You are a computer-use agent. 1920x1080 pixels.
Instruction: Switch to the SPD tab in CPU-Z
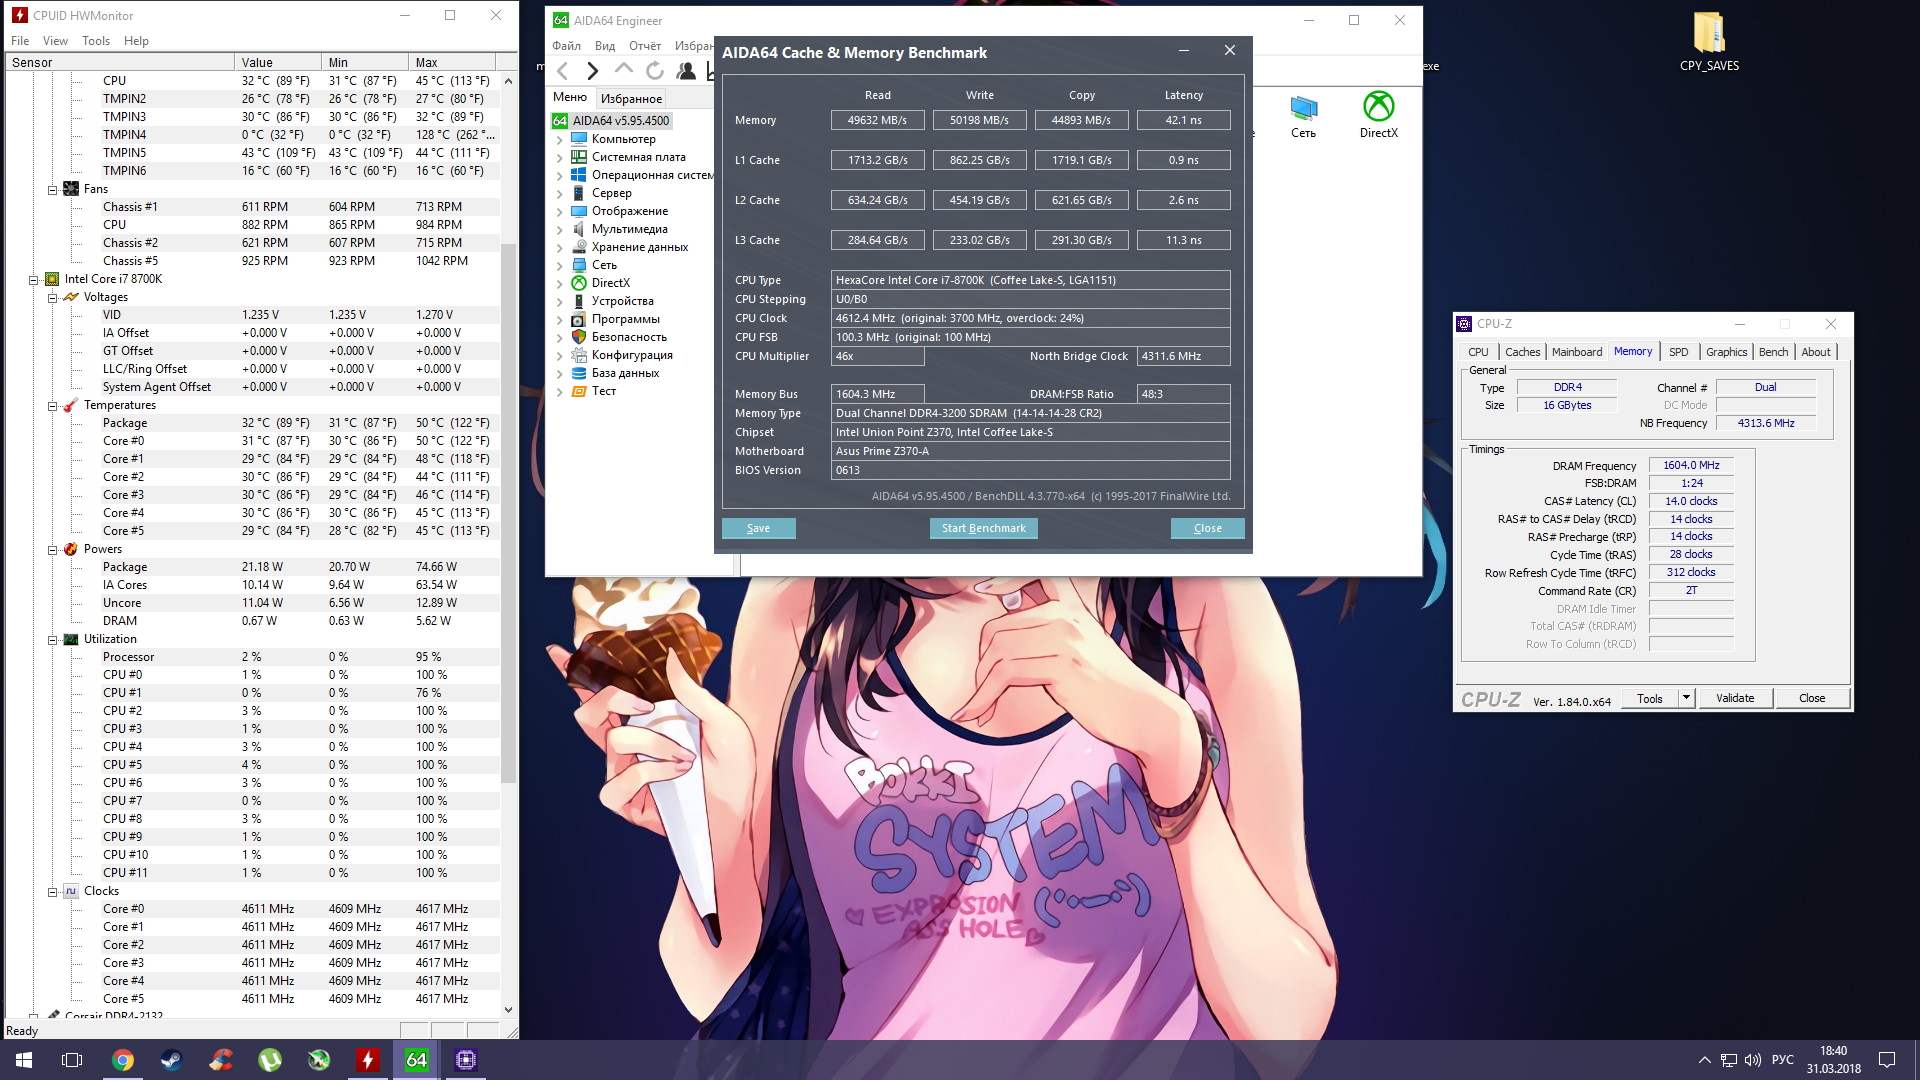coord(1678,352)
